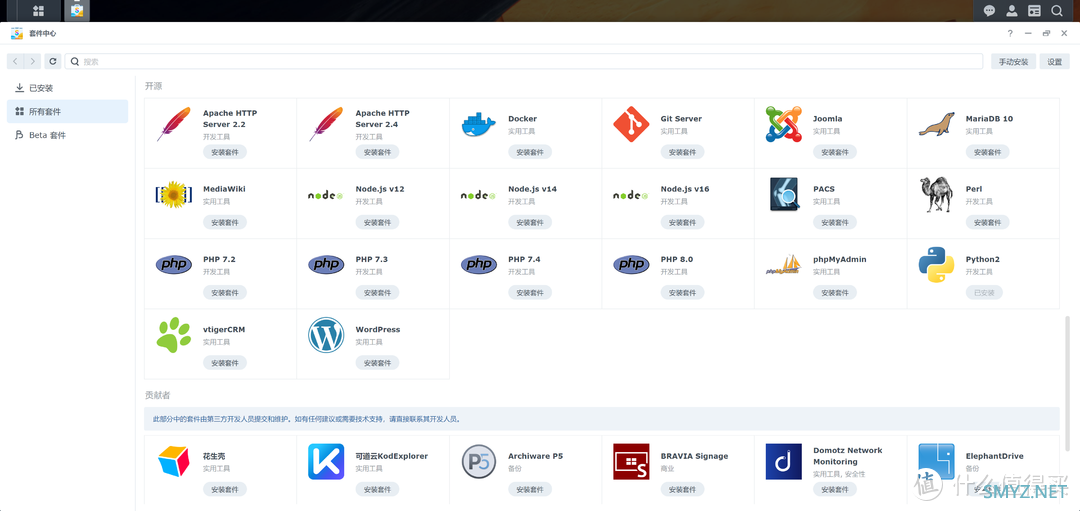The height and width of the screenshot is (511, 1080).
Task: Open the WordPress logo icon
Action: tap(326, 335)
